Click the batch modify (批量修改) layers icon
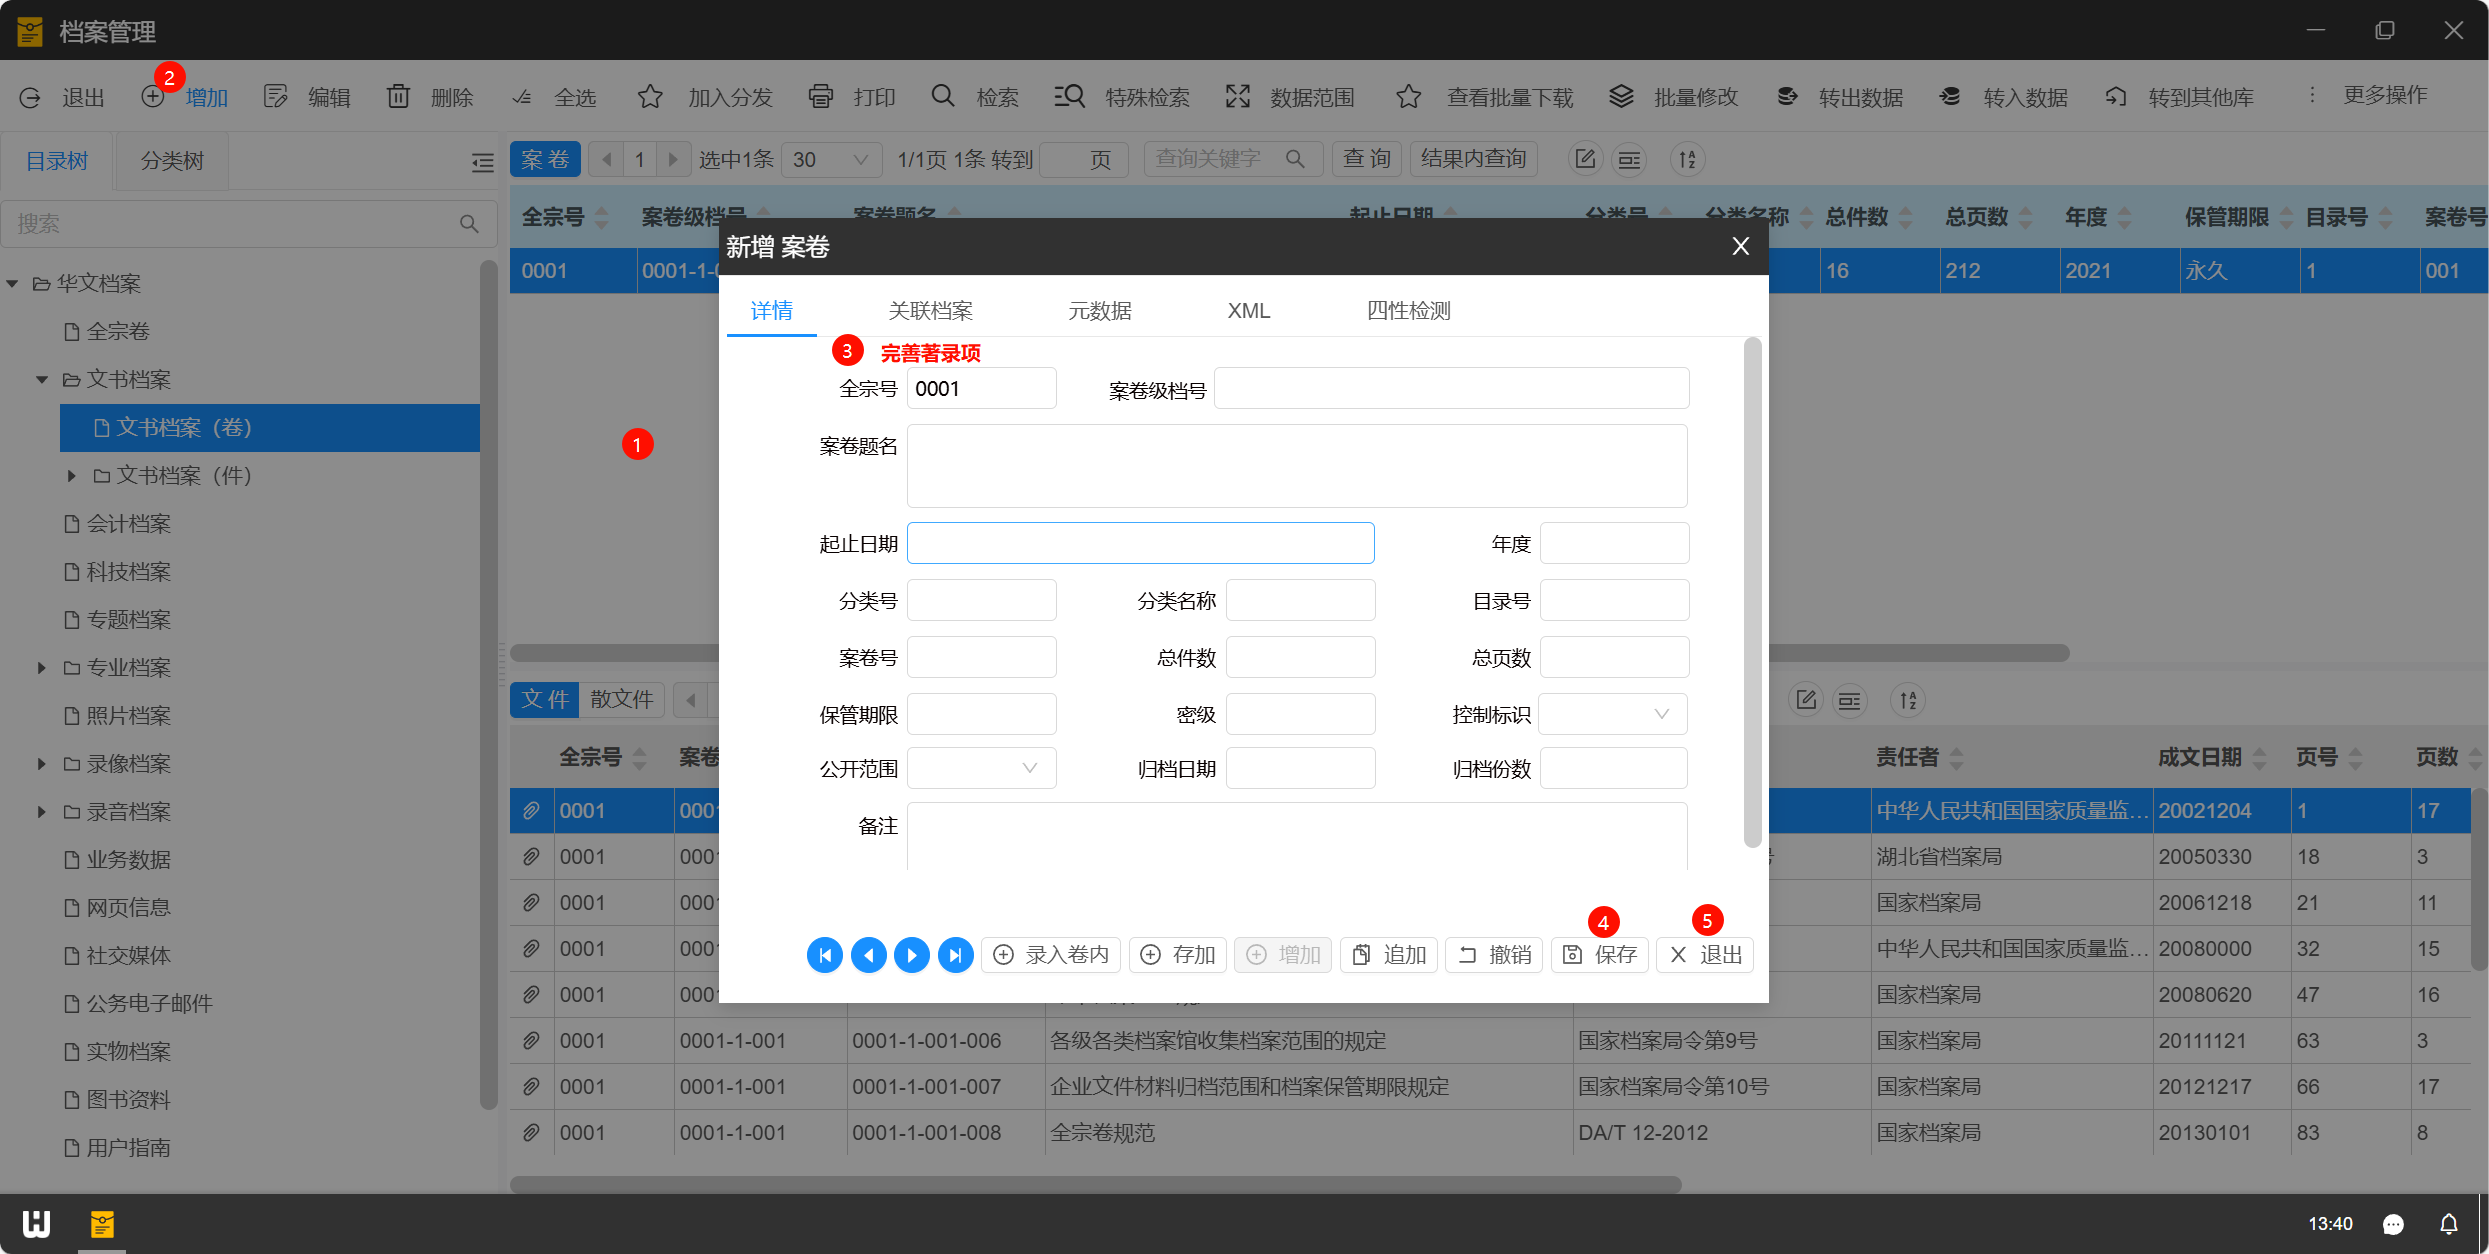The image size is (2489, 1254). coord(1621,97)
